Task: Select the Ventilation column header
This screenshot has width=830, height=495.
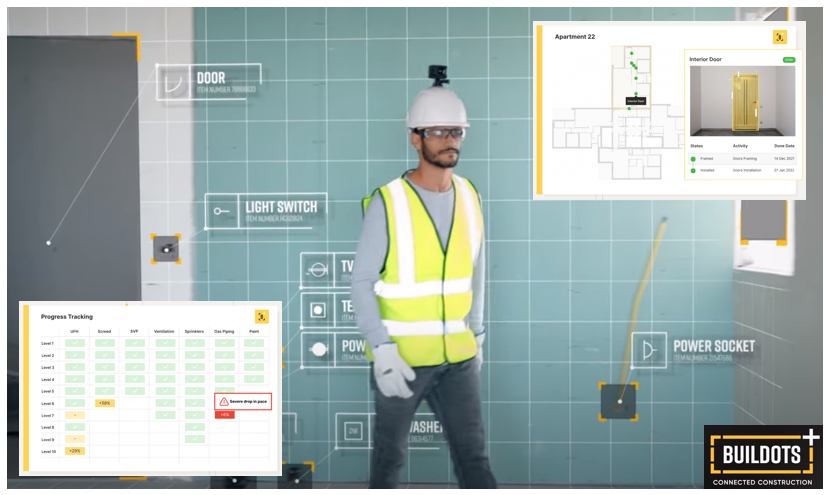Action: point(164,331)
